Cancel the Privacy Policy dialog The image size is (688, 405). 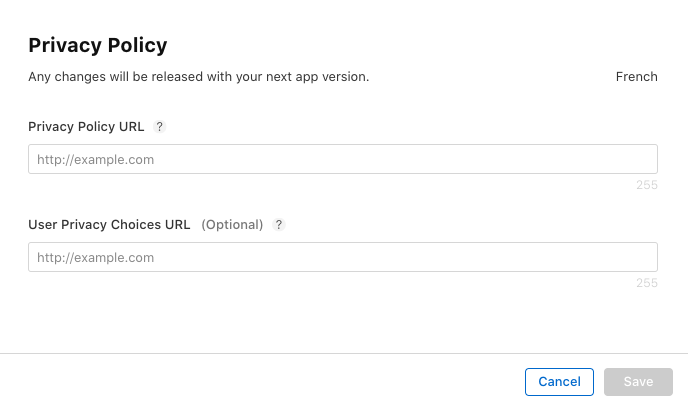coord(559,382)
